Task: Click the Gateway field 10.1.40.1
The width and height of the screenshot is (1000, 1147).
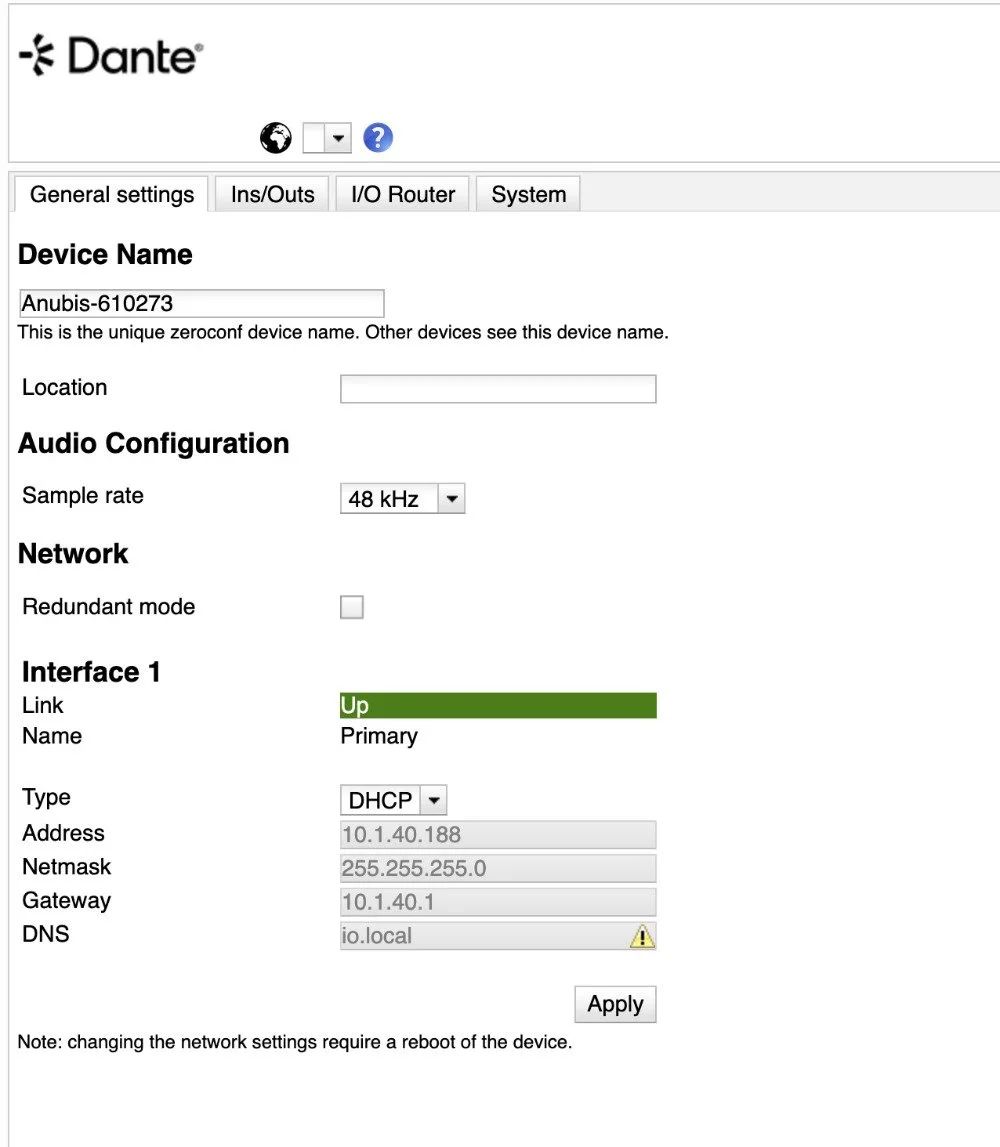Action: tap(498, 902)
